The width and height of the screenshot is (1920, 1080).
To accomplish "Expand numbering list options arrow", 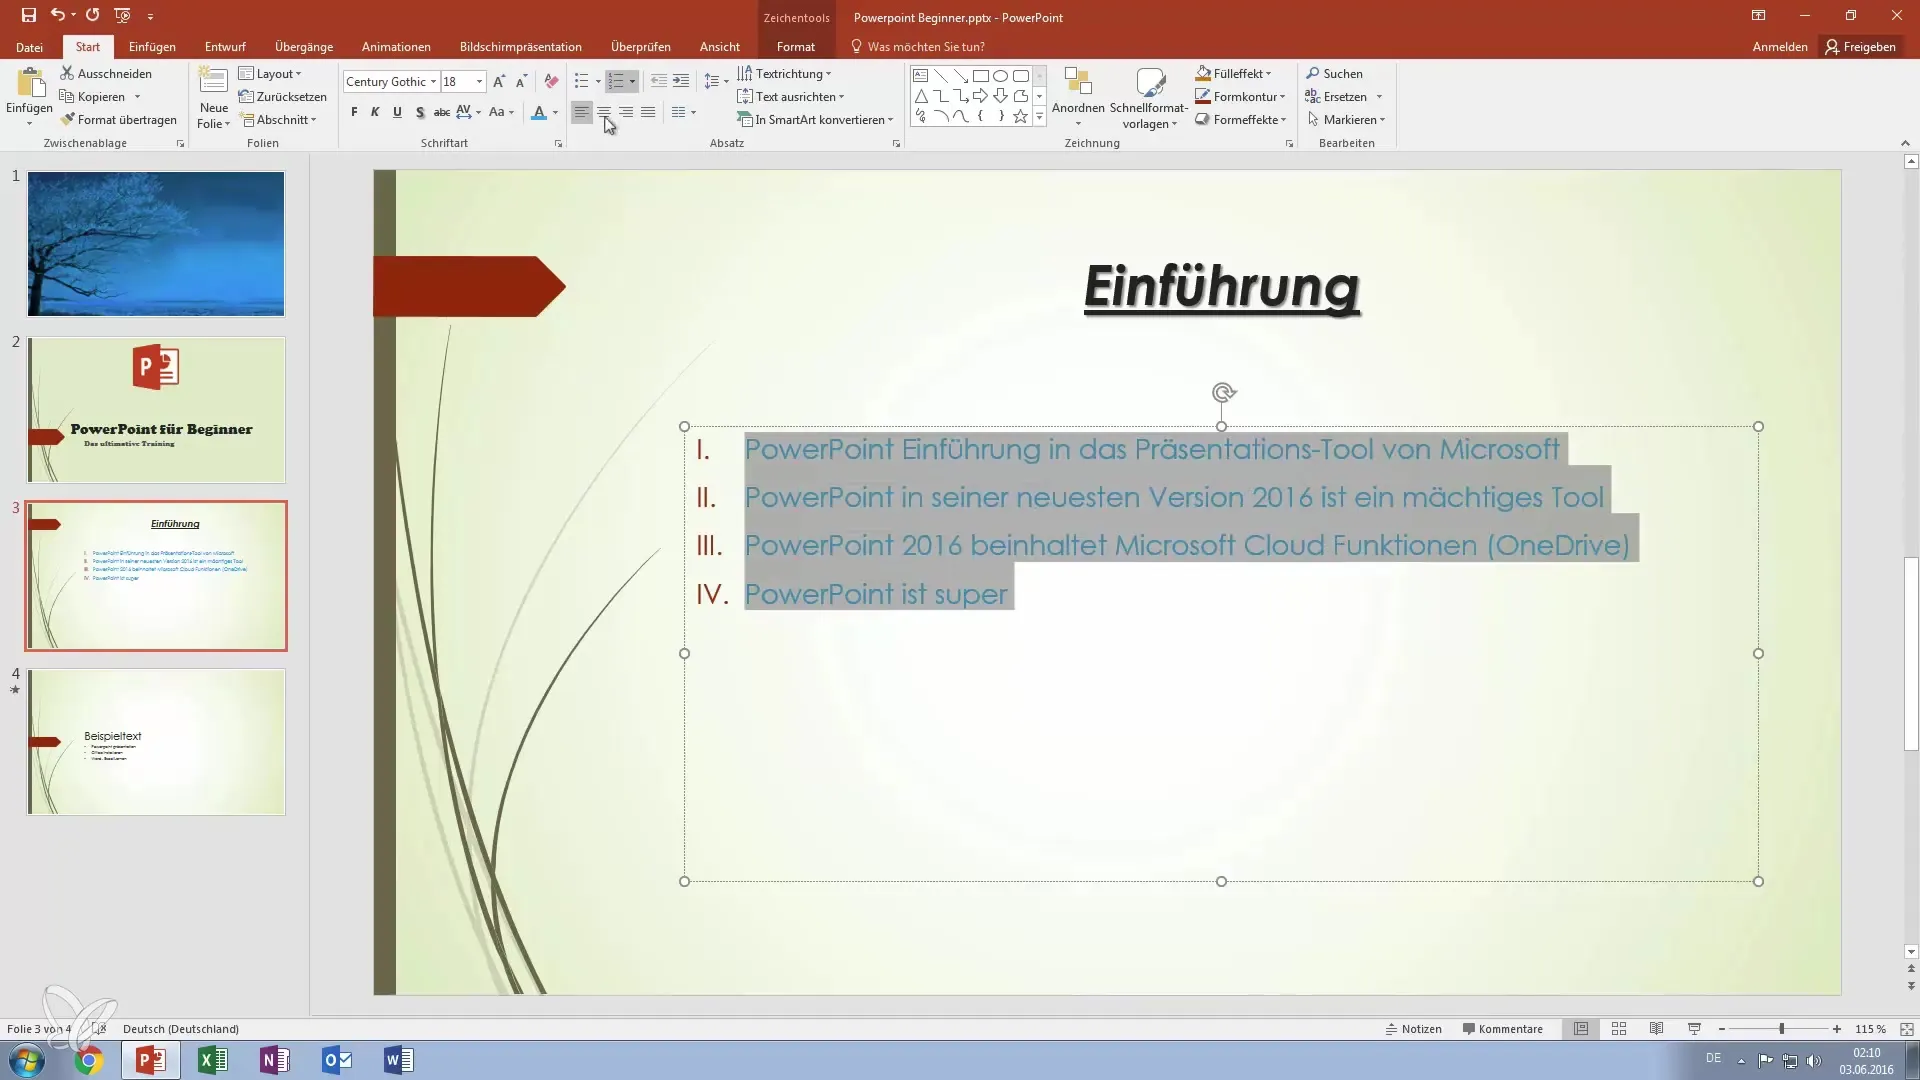I will [632, 82].
